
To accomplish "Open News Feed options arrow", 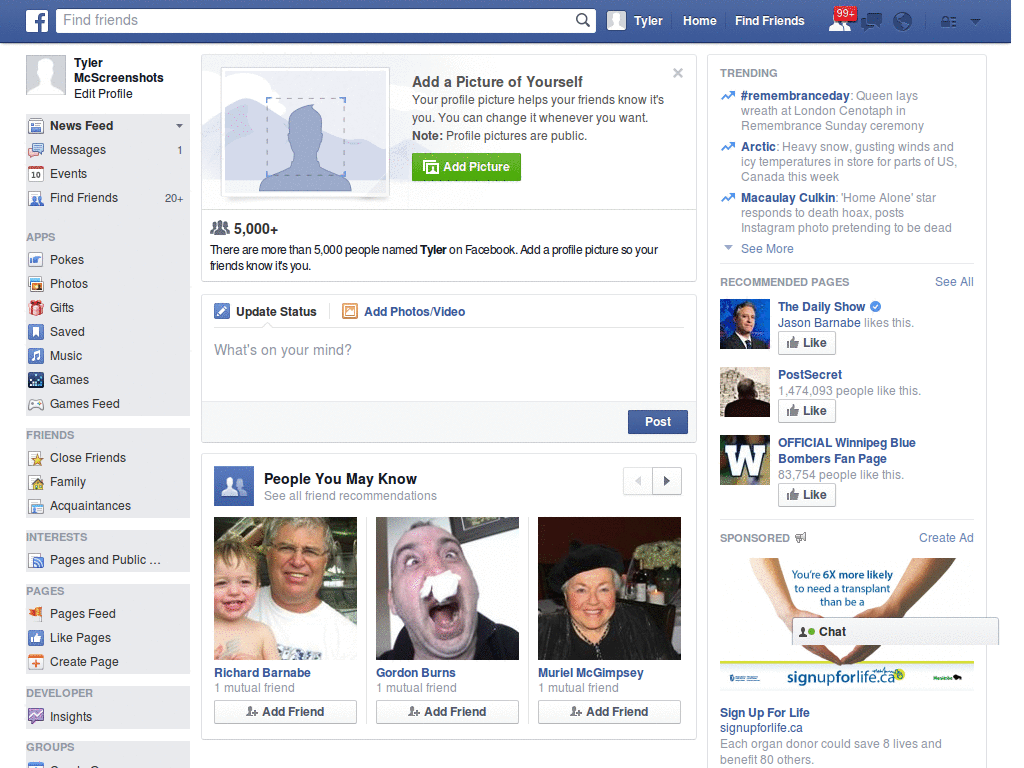I will point(179,125).
